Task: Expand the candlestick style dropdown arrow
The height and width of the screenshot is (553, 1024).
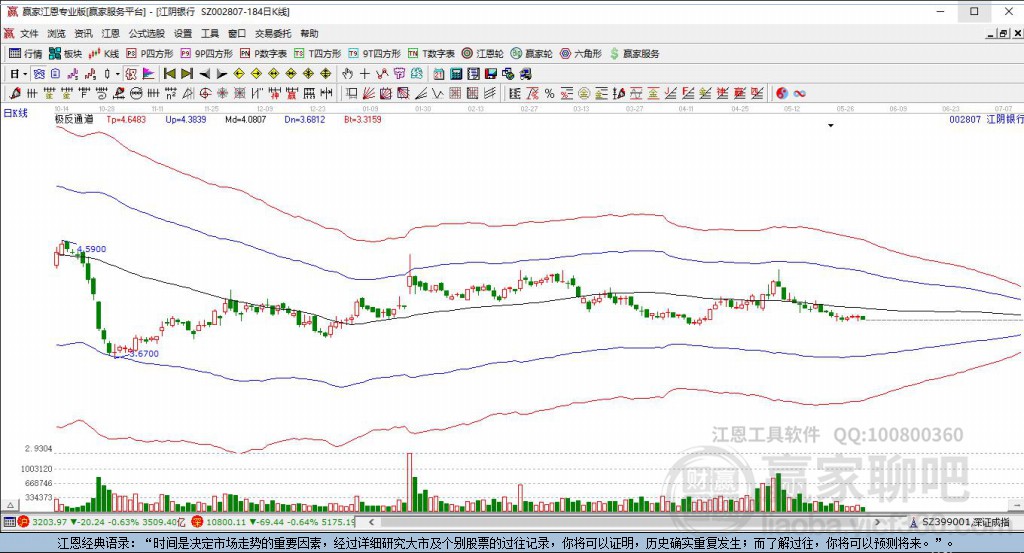Action: (118, 74)
